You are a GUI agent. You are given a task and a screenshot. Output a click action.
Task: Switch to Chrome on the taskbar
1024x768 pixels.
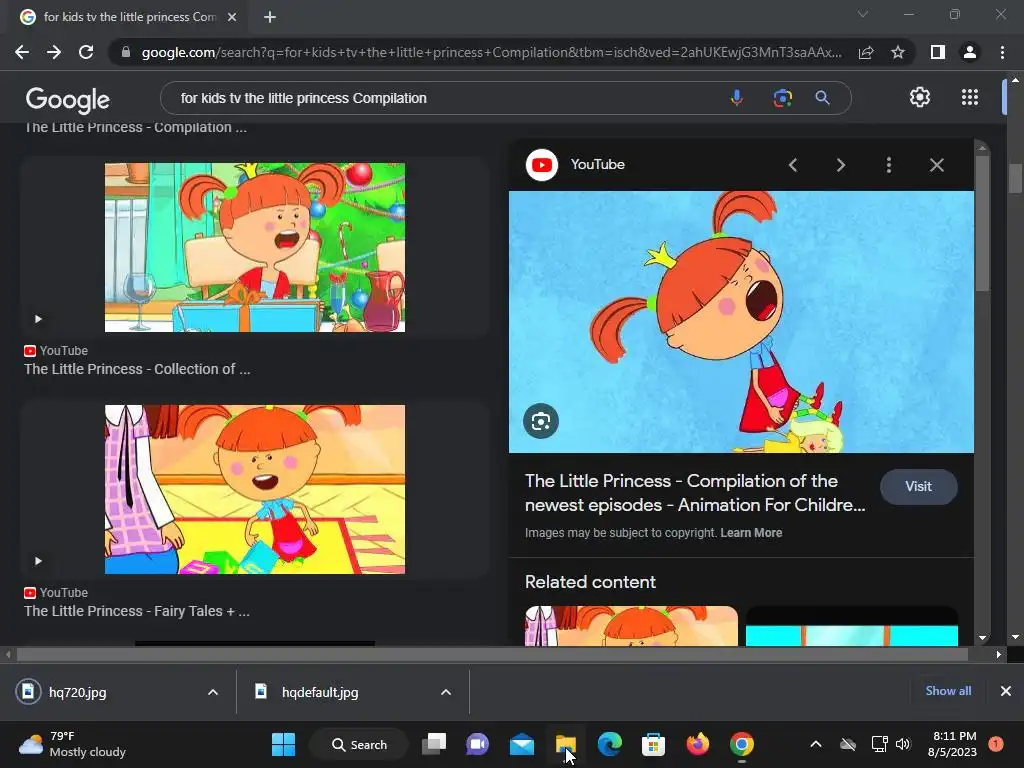(x=741, y=744)
